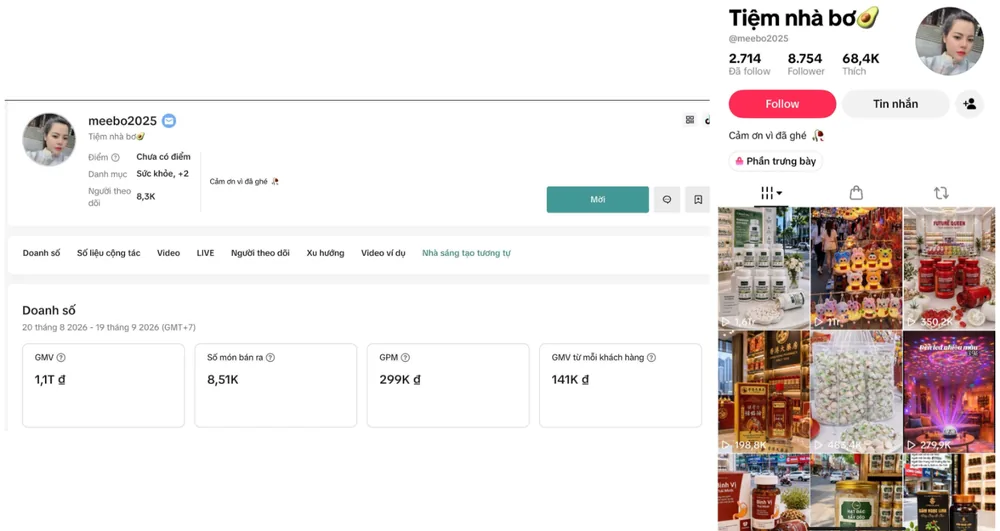Click the 8,3K follower value in creator card
Screen dimensions: 1000x531
tap(145, 196)
